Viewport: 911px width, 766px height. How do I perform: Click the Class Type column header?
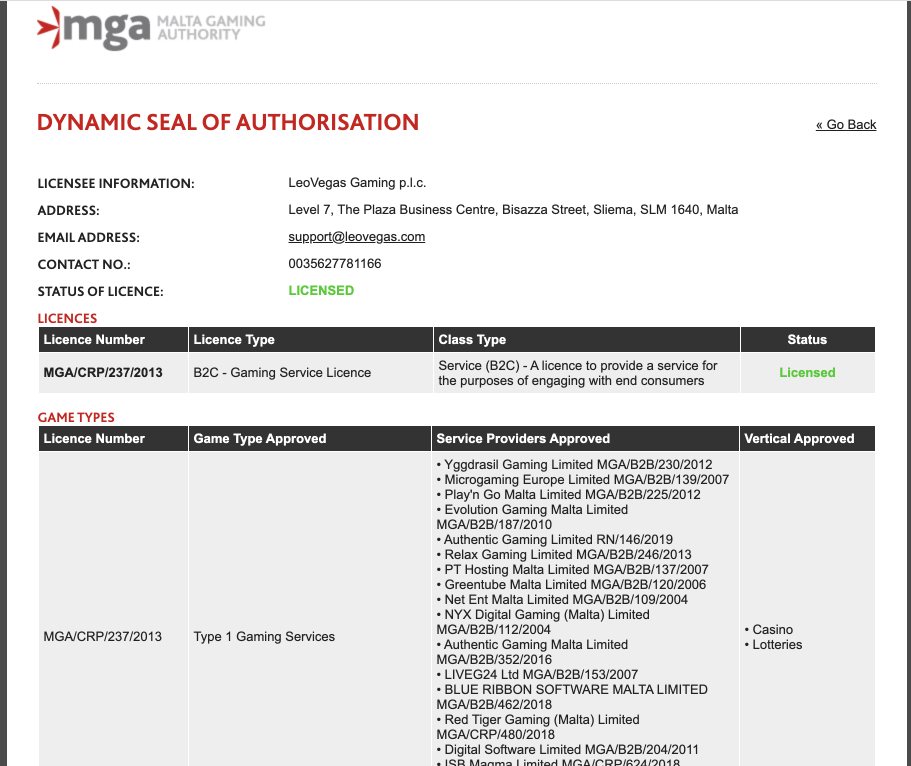pos(587,339)
